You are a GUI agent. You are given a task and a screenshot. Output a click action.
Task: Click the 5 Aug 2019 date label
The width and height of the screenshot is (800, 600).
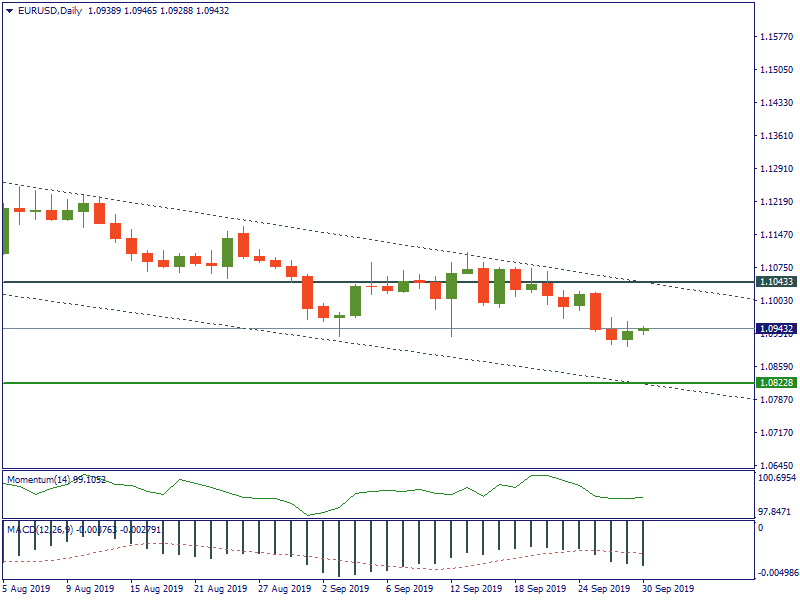pos(26,589)
